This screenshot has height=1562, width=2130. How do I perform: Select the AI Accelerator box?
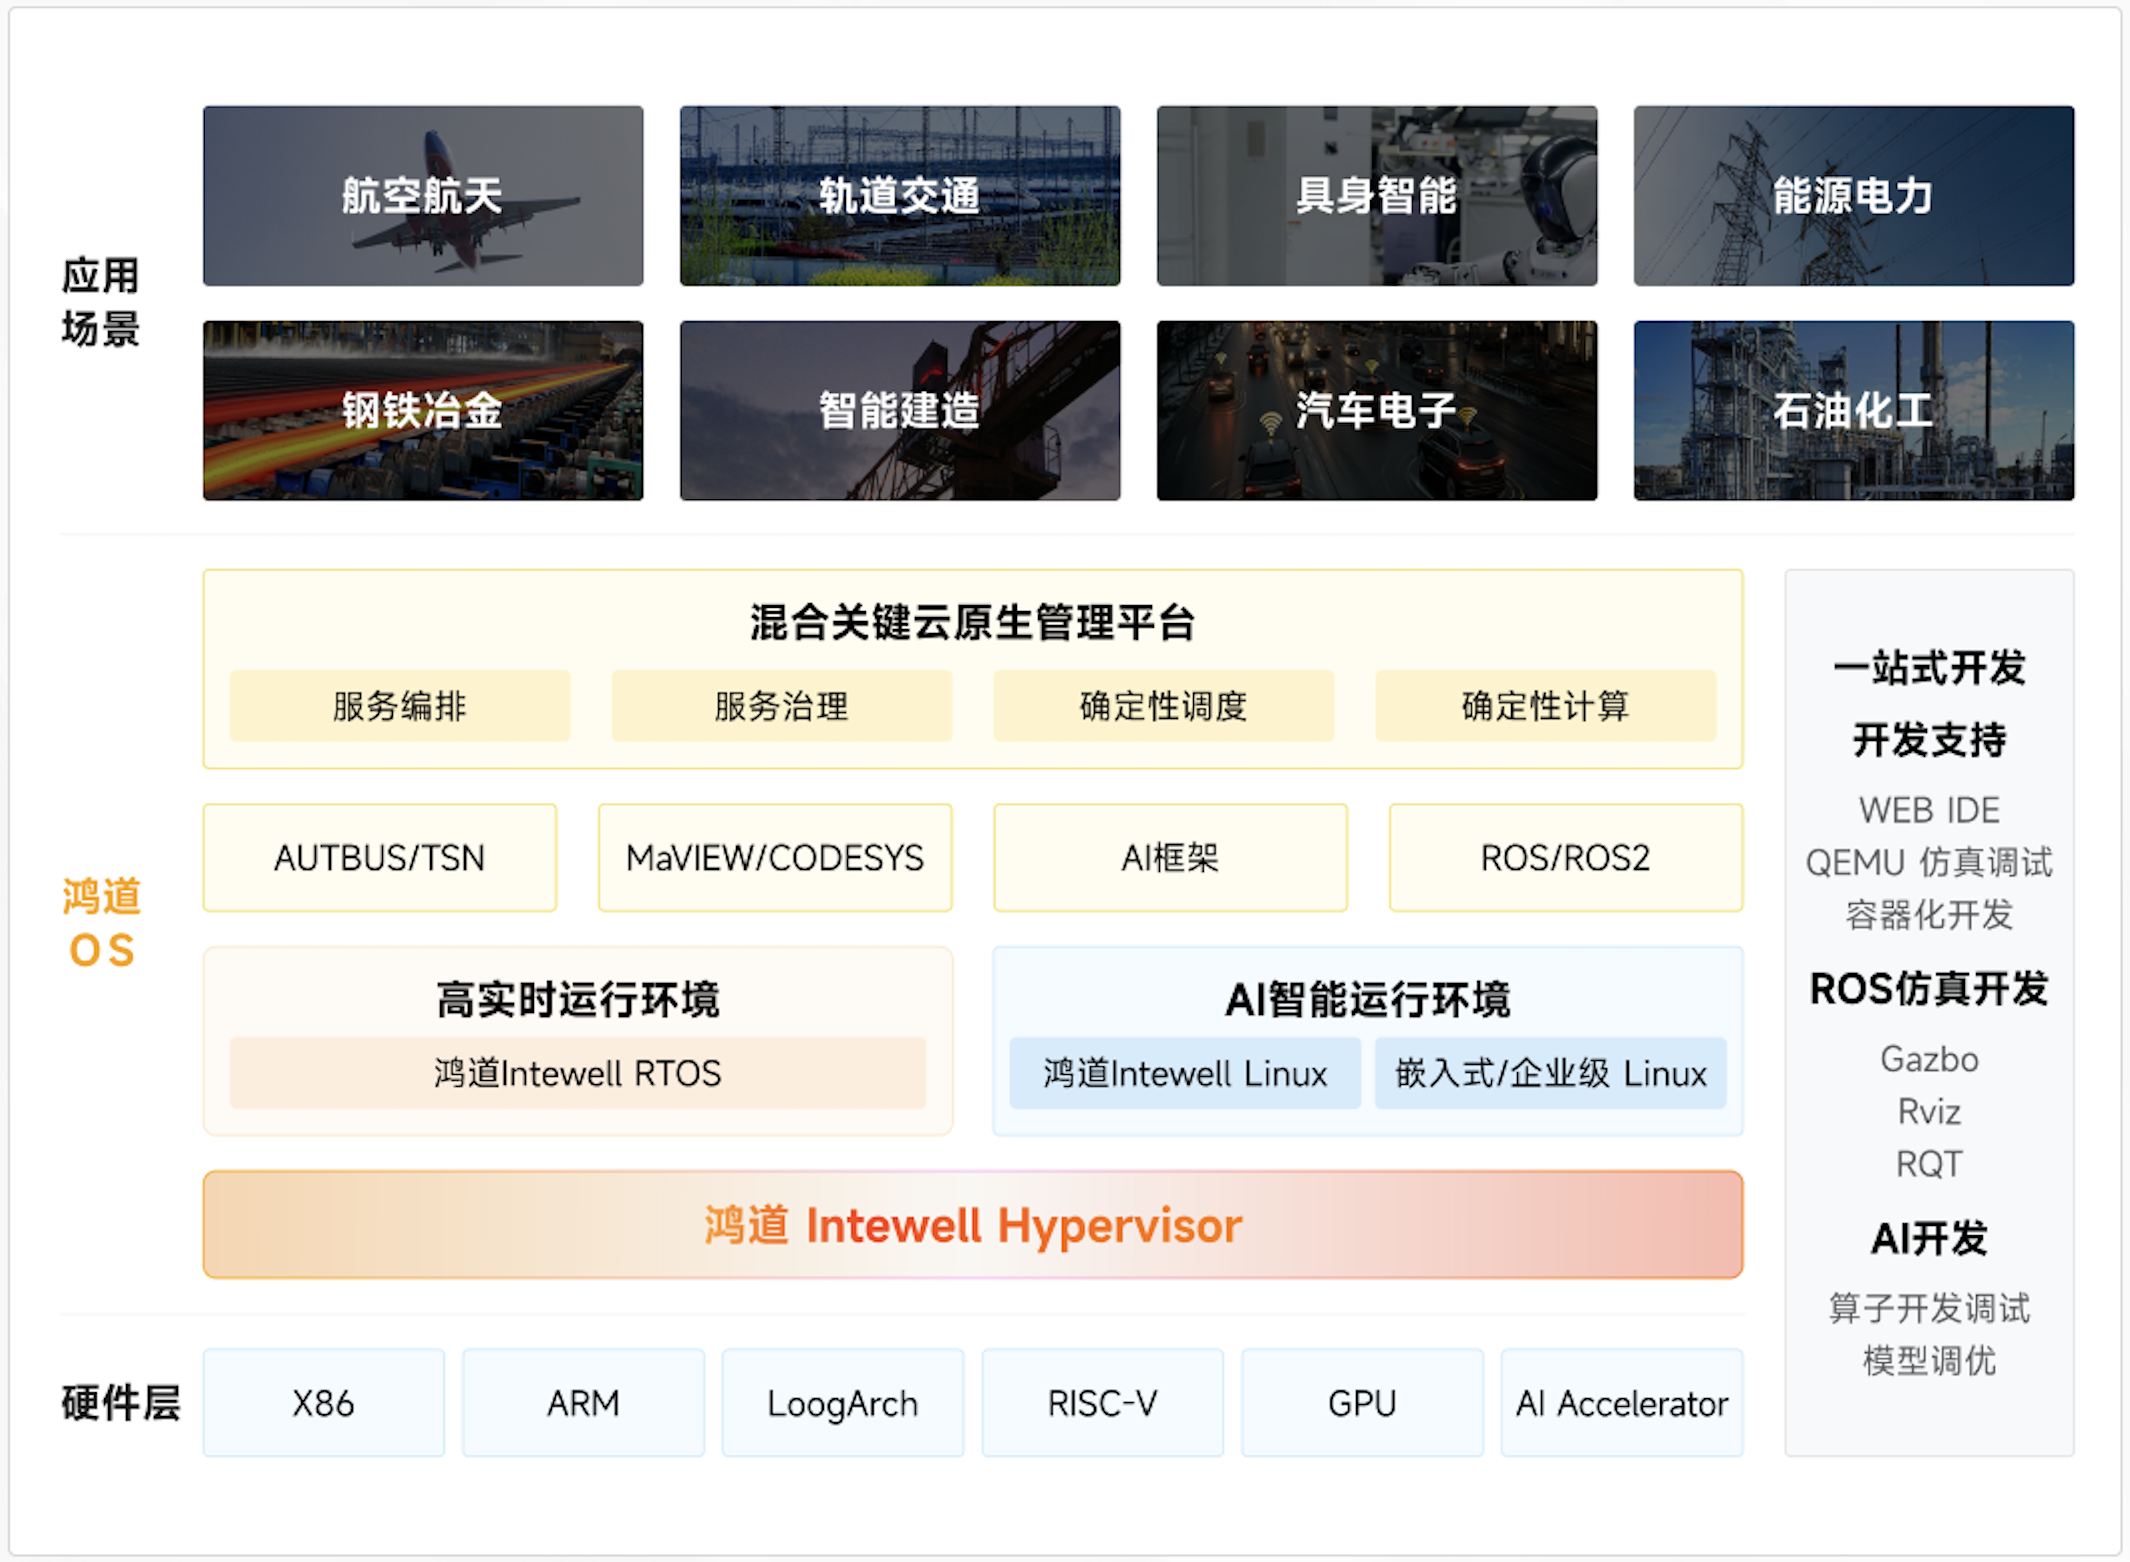1622,1403
